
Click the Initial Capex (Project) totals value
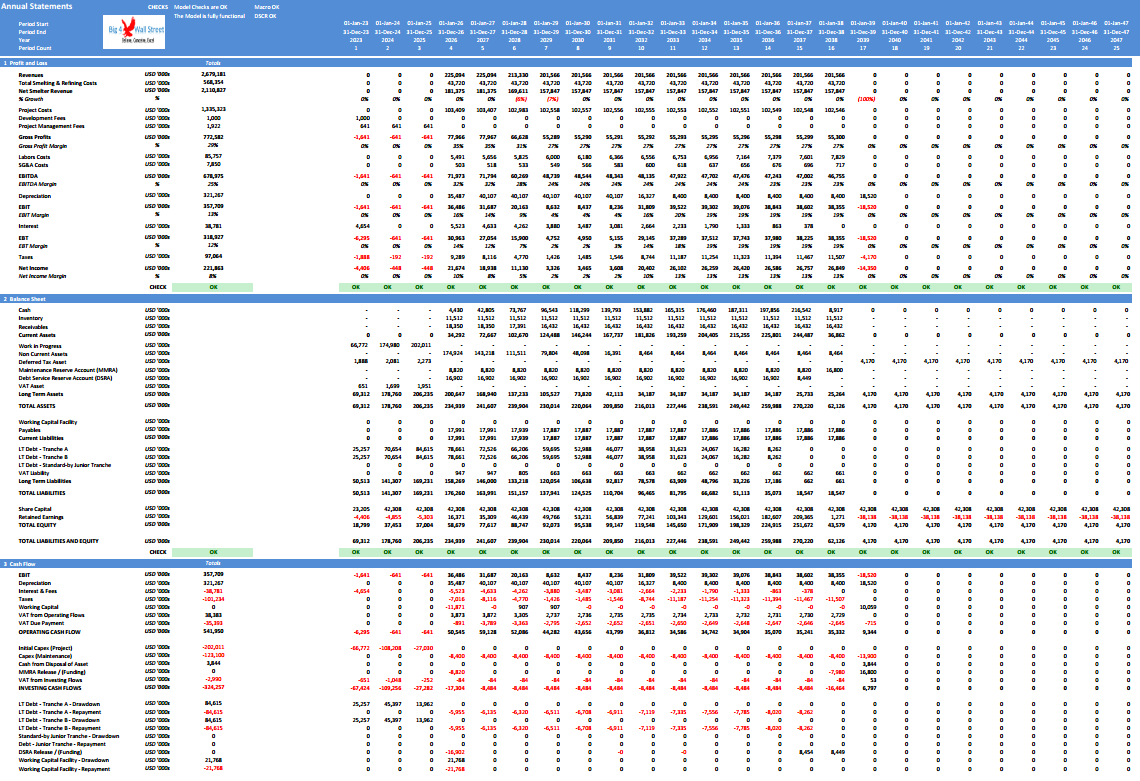[x=213, y=647]
